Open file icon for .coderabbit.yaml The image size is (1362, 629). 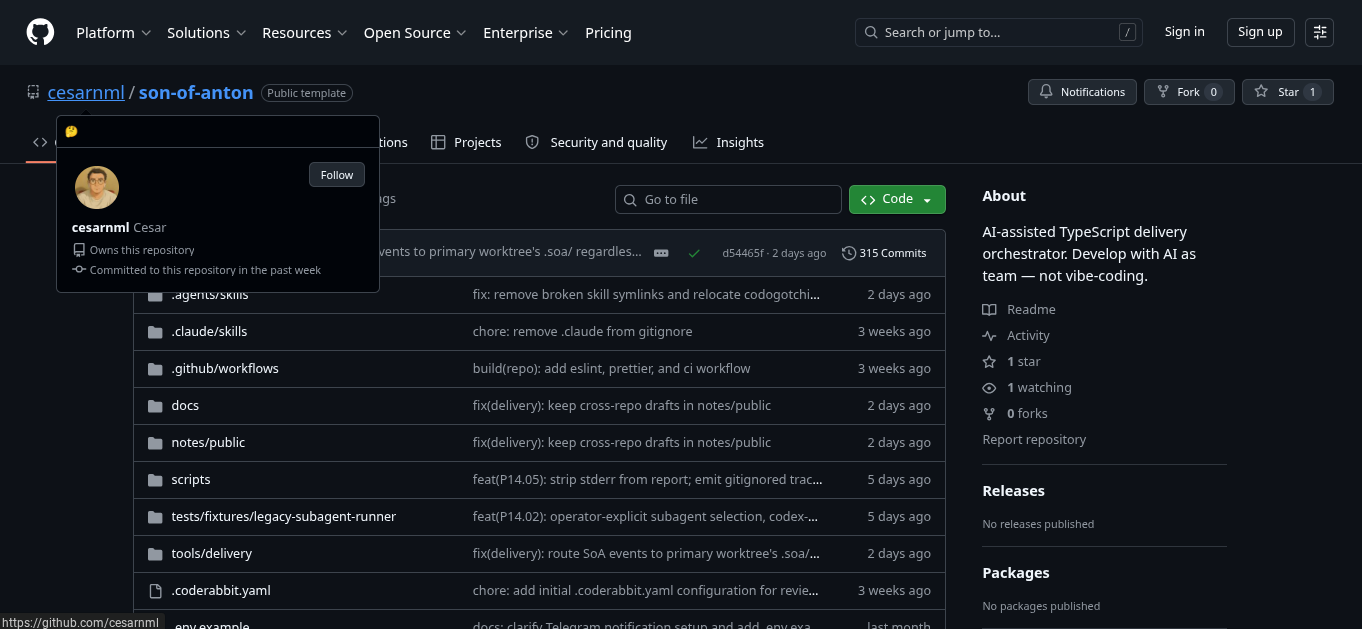click(155, 590)
